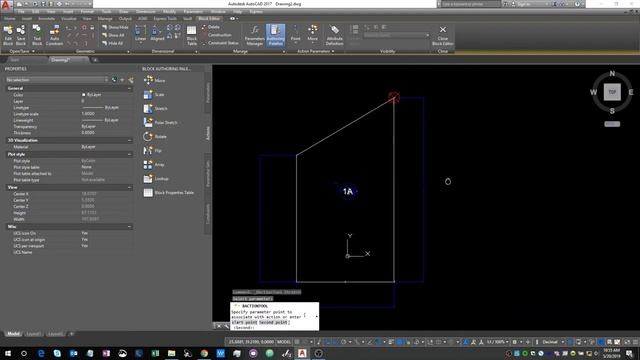Switch to the Start document tab
Viewport: 640px width, 360px height.
(x=15, y=60)
